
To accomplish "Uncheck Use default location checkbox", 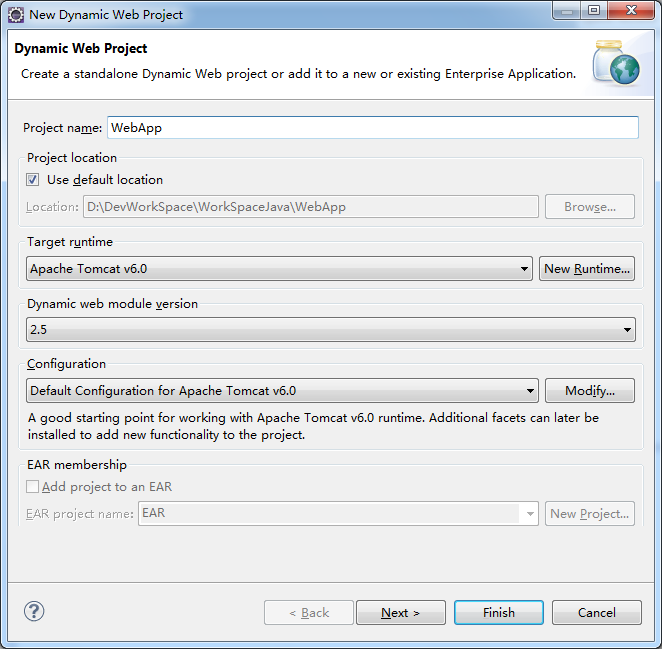I will (x=33, y=179).
